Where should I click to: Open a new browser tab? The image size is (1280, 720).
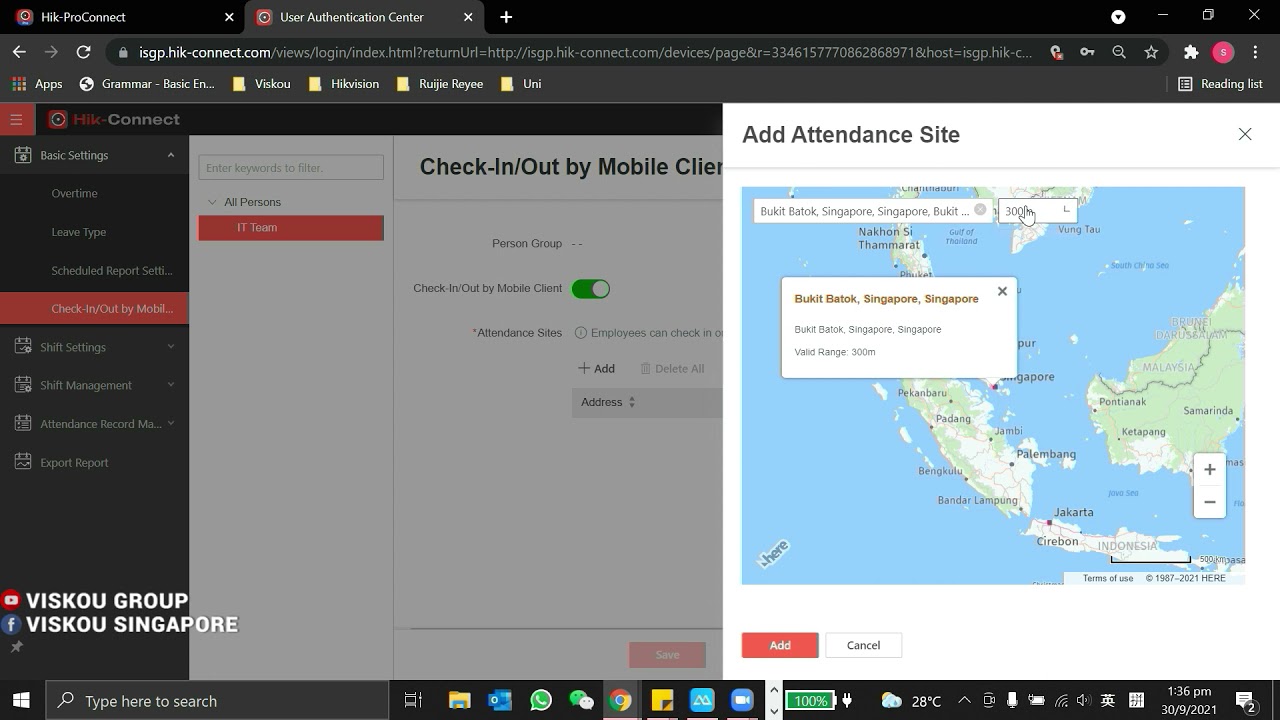coord(506,17)
